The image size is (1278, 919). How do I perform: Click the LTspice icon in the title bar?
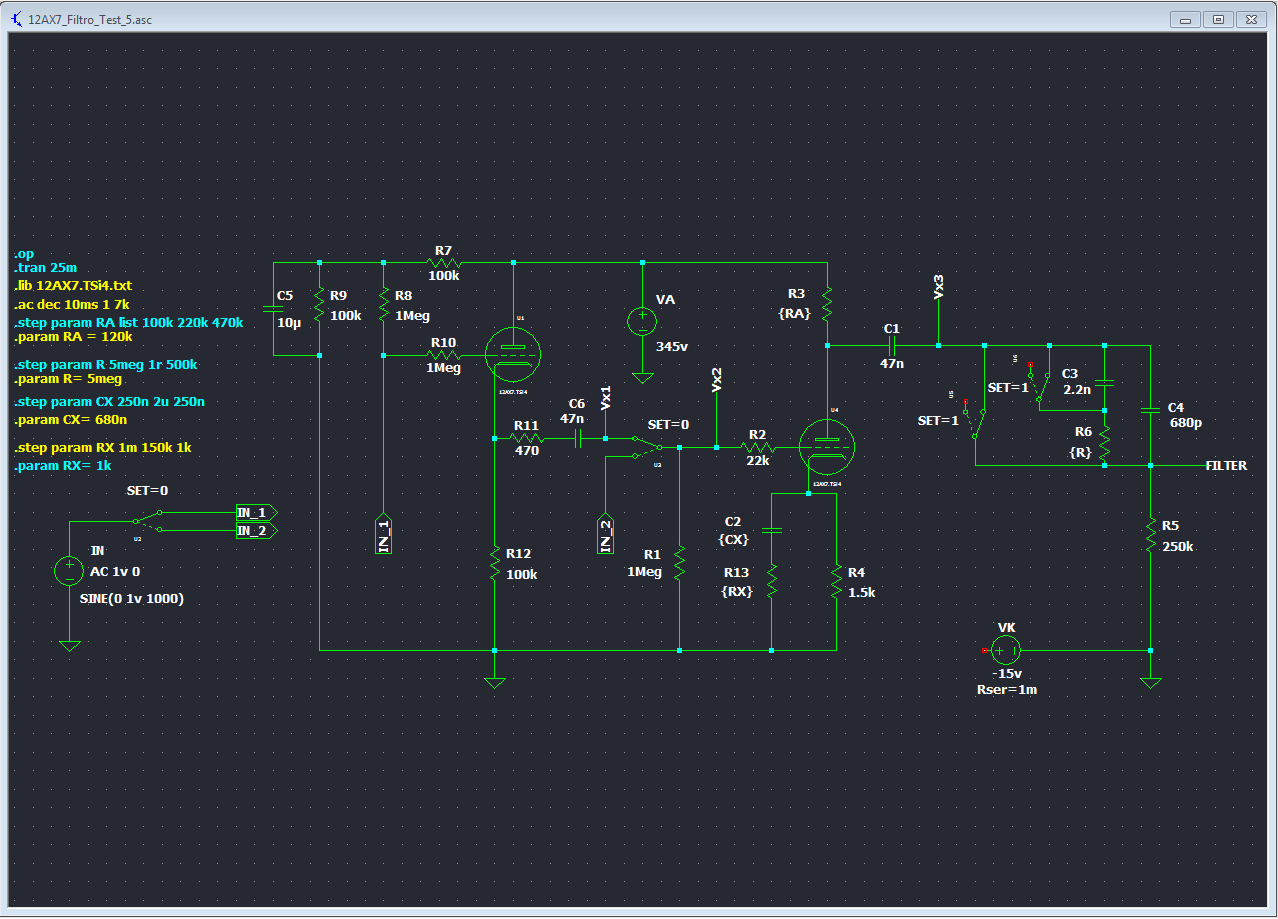coord(15,19)
